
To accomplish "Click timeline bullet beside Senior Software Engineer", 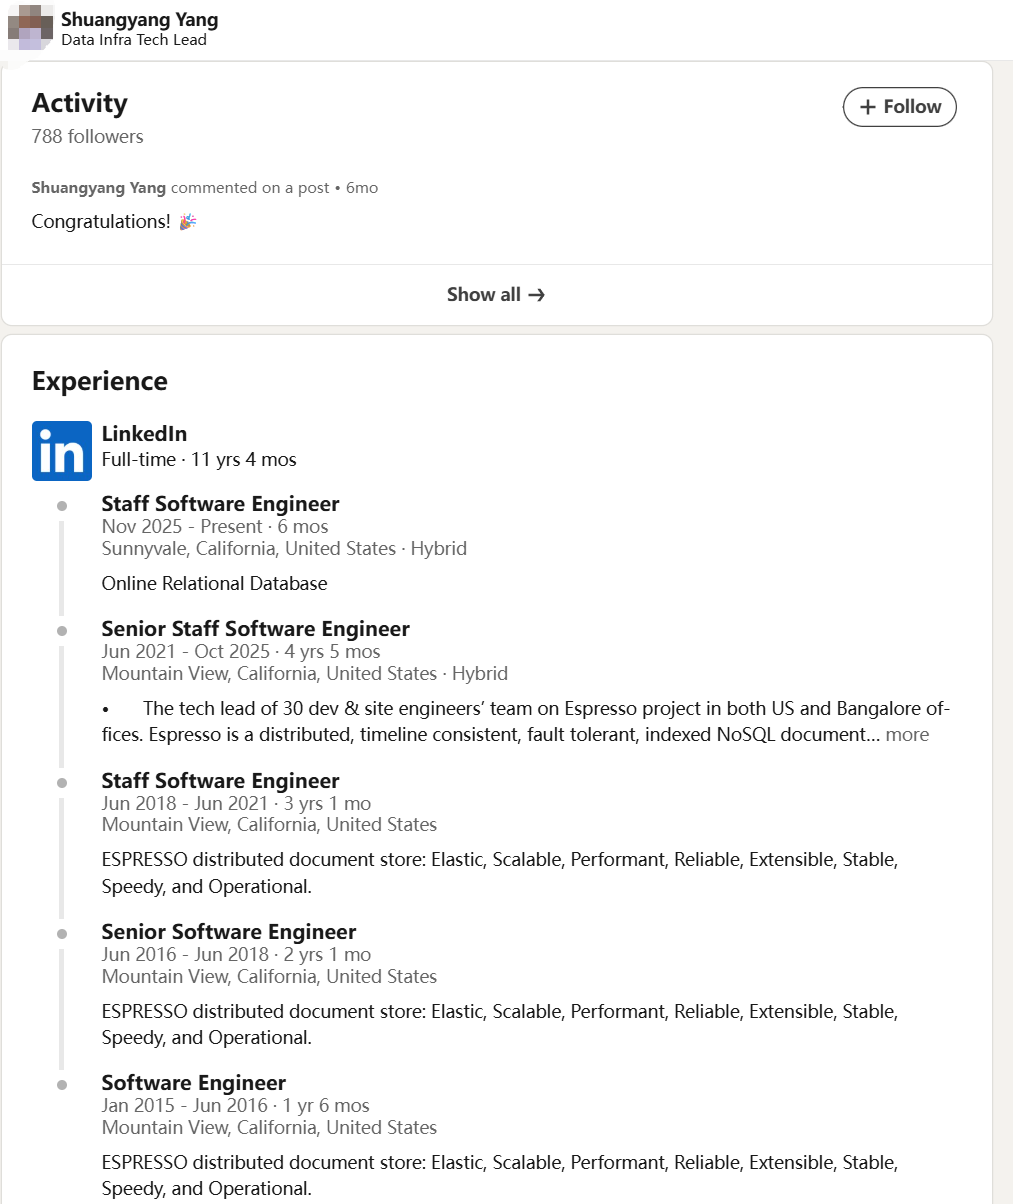I will tap(62, 934).
